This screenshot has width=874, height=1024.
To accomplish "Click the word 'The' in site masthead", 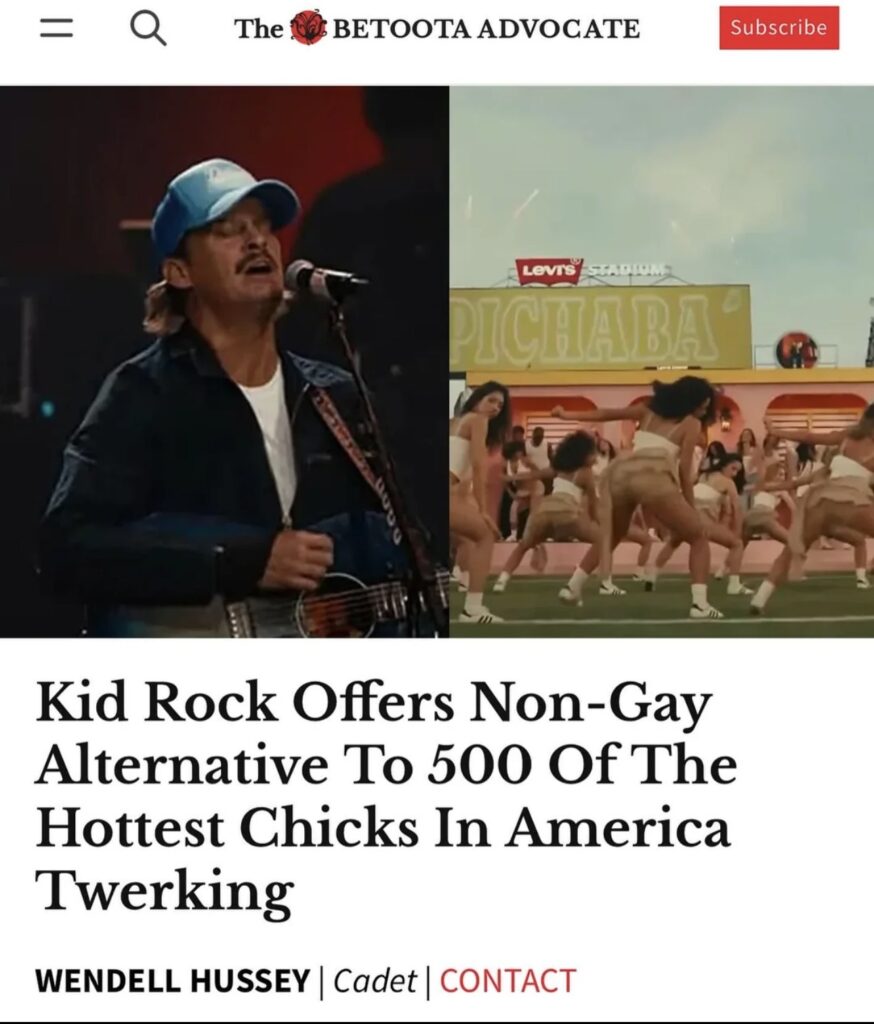I will coord(259,29).
